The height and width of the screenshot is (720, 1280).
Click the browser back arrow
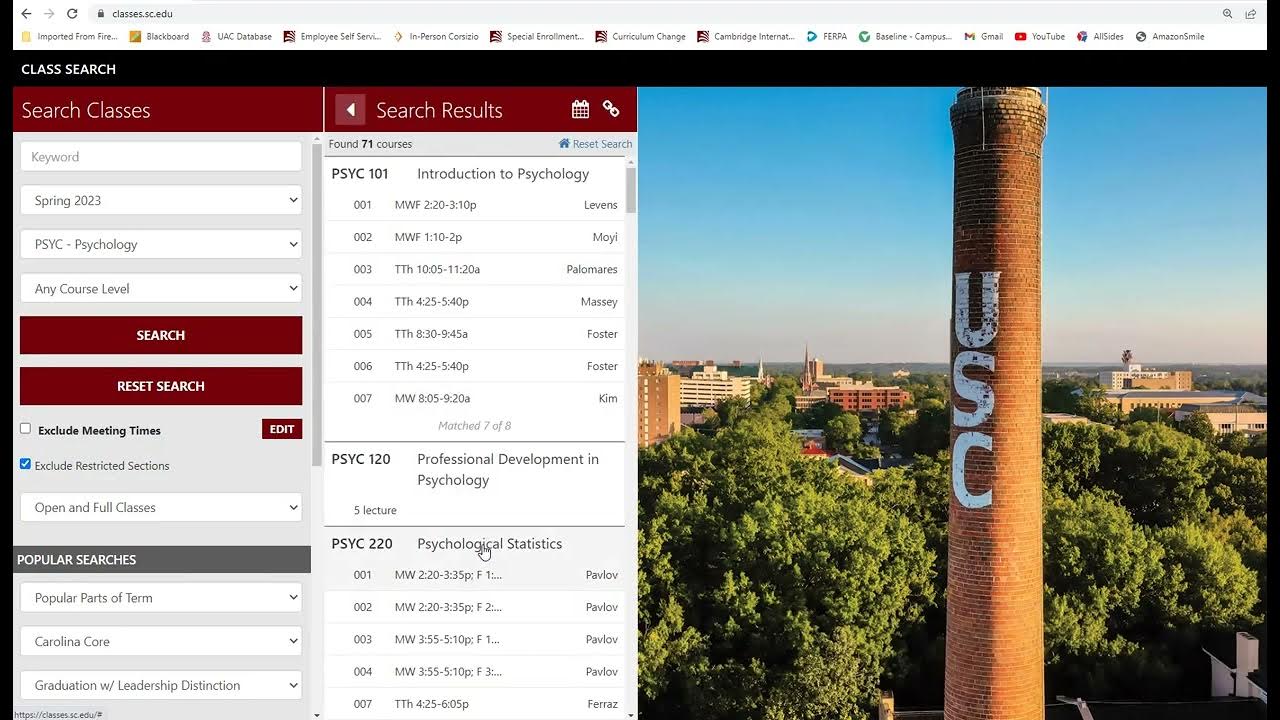tap(25, 14)
